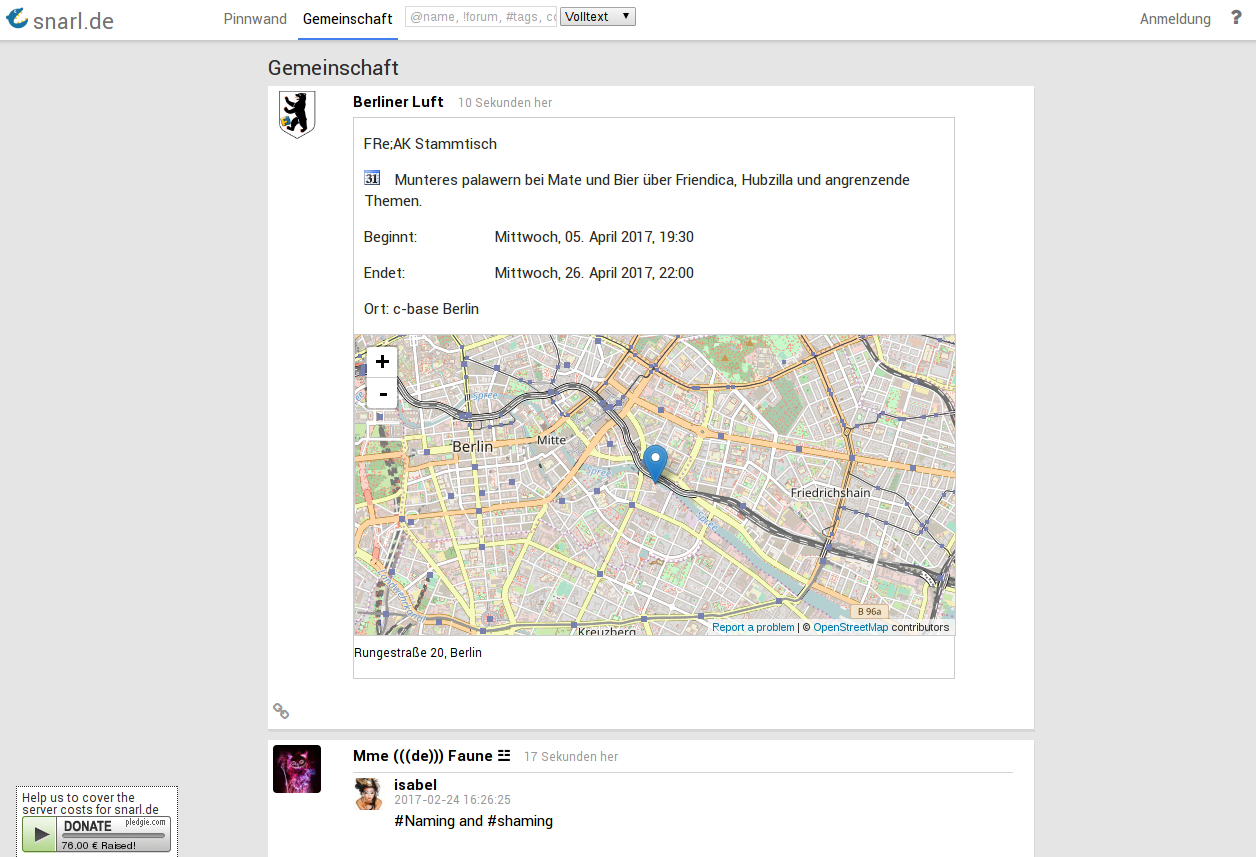Click the calendar event icon in the Stammtisch post
The image size is (1256, 857).
371,177
